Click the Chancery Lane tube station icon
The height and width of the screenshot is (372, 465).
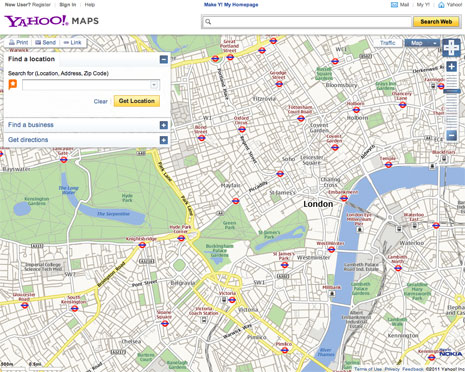403,105
